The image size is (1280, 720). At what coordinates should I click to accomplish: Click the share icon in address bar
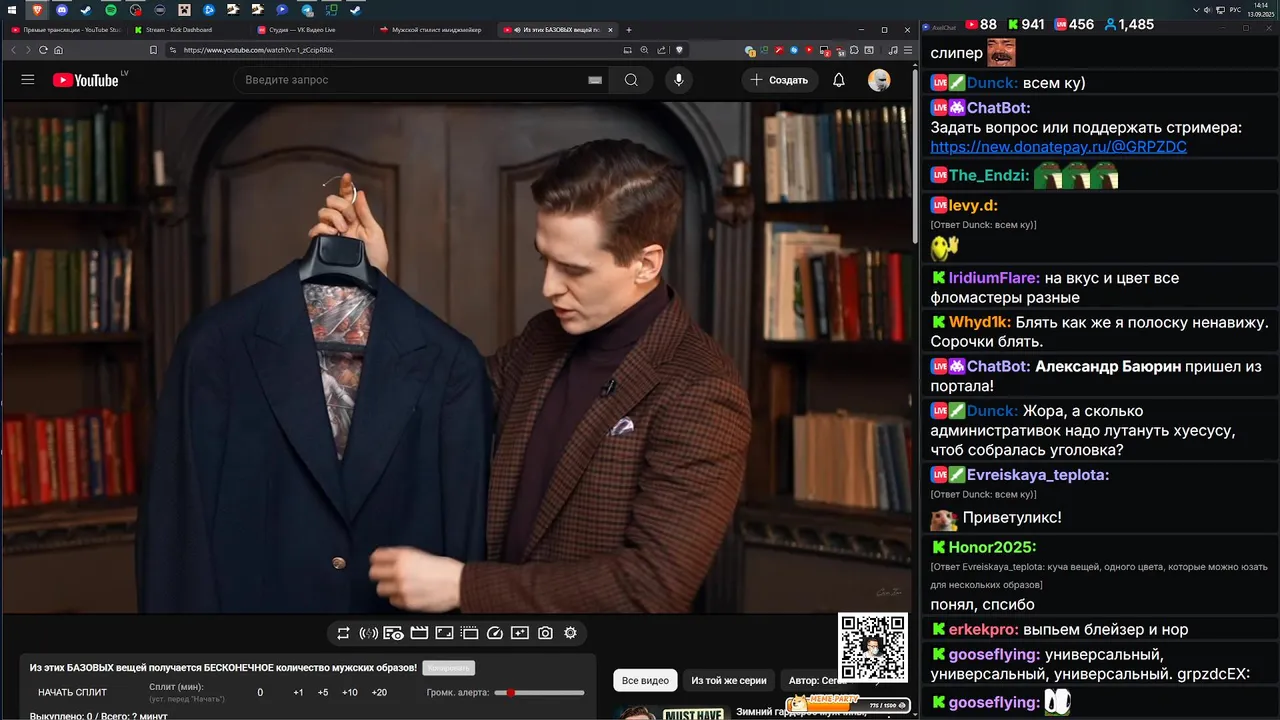pos(661,50)
